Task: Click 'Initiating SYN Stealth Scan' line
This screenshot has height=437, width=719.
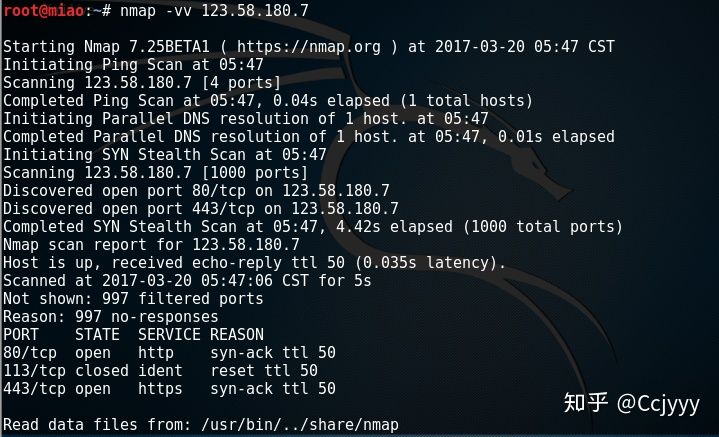Action: [x=165, y=155]
